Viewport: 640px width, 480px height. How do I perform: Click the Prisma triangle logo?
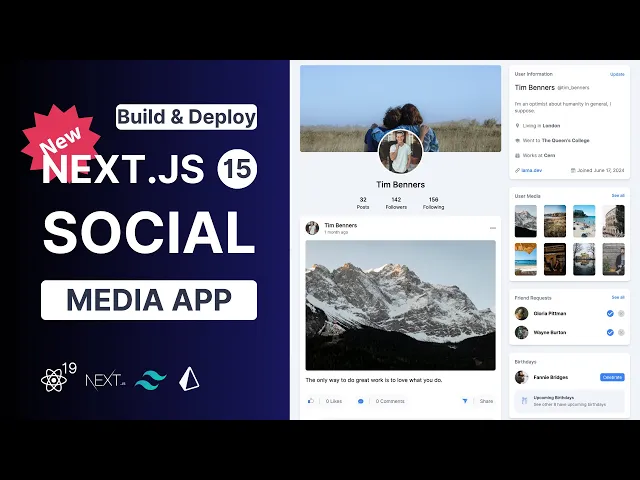click(189, 379)
